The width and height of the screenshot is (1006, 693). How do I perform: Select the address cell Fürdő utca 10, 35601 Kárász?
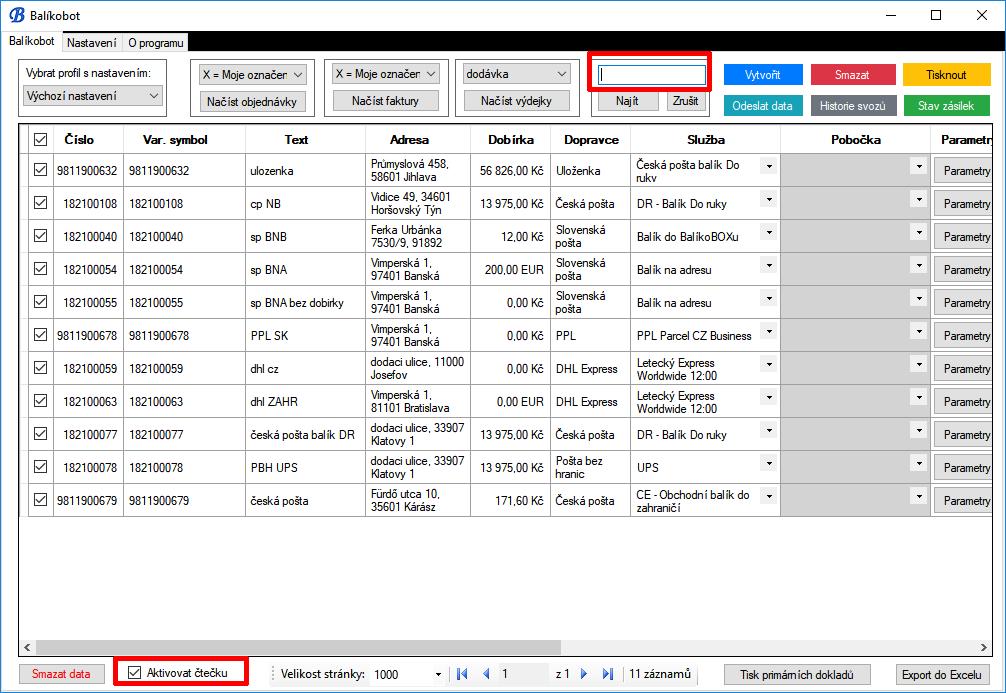pyautogui.click(x=418, y=500)
